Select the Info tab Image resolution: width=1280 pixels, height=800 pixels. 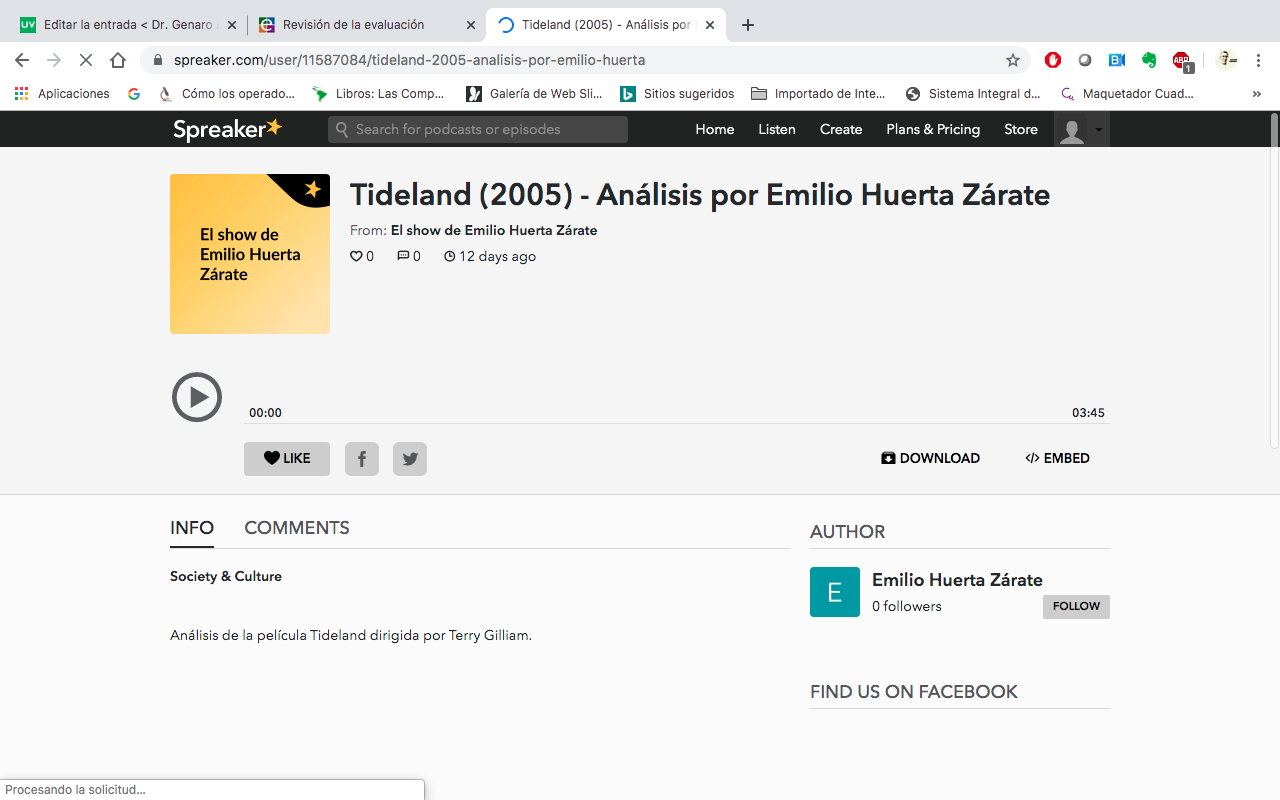(192, 528)
